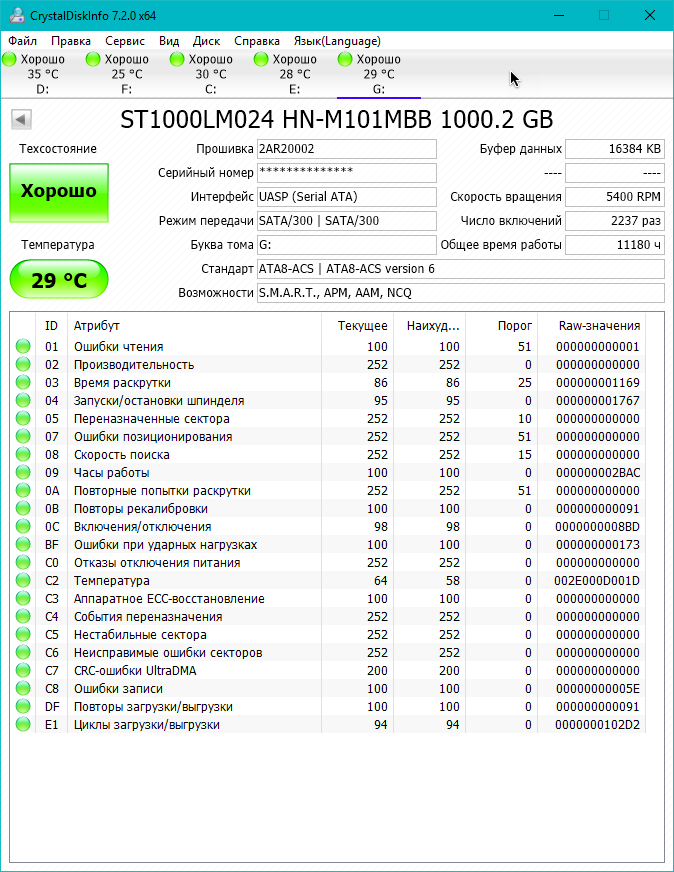Click the ID column header
Image resolution: width=674 pixels, height=872 pixels.
pyautogui.click(x=51, y=326)
